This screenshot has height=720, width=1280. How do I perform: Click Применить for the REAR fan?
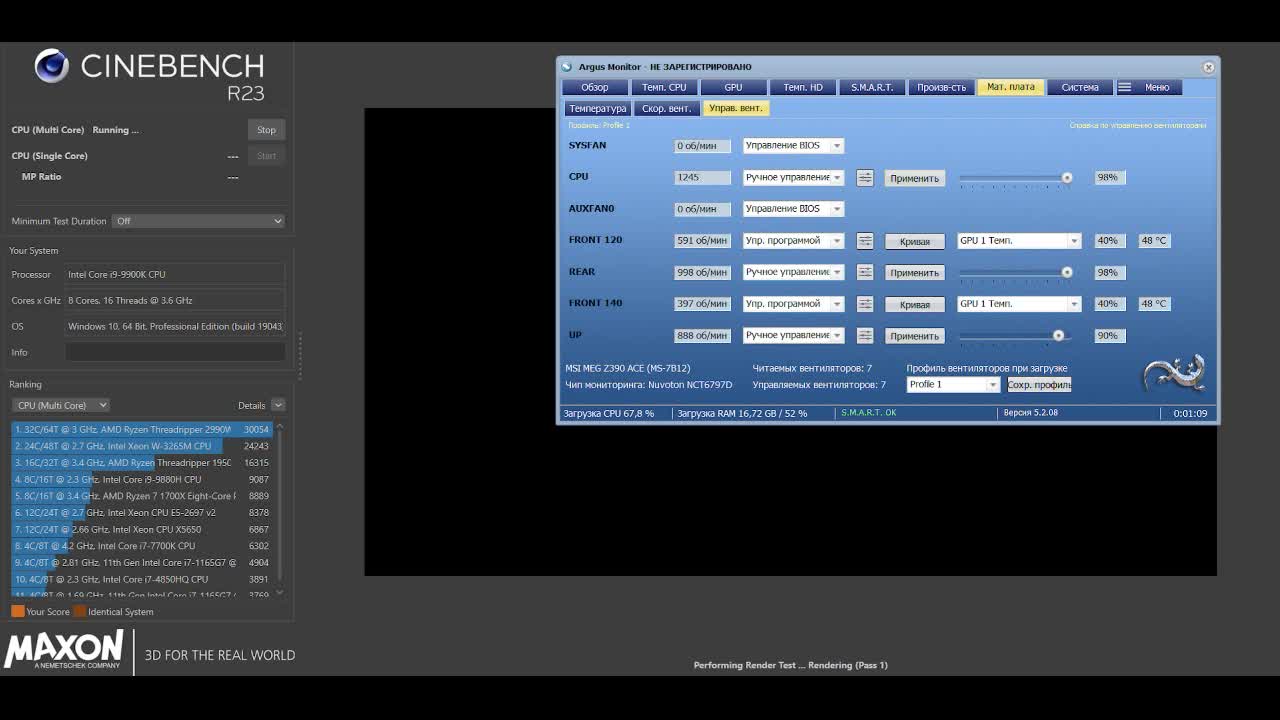pos(914,273)
